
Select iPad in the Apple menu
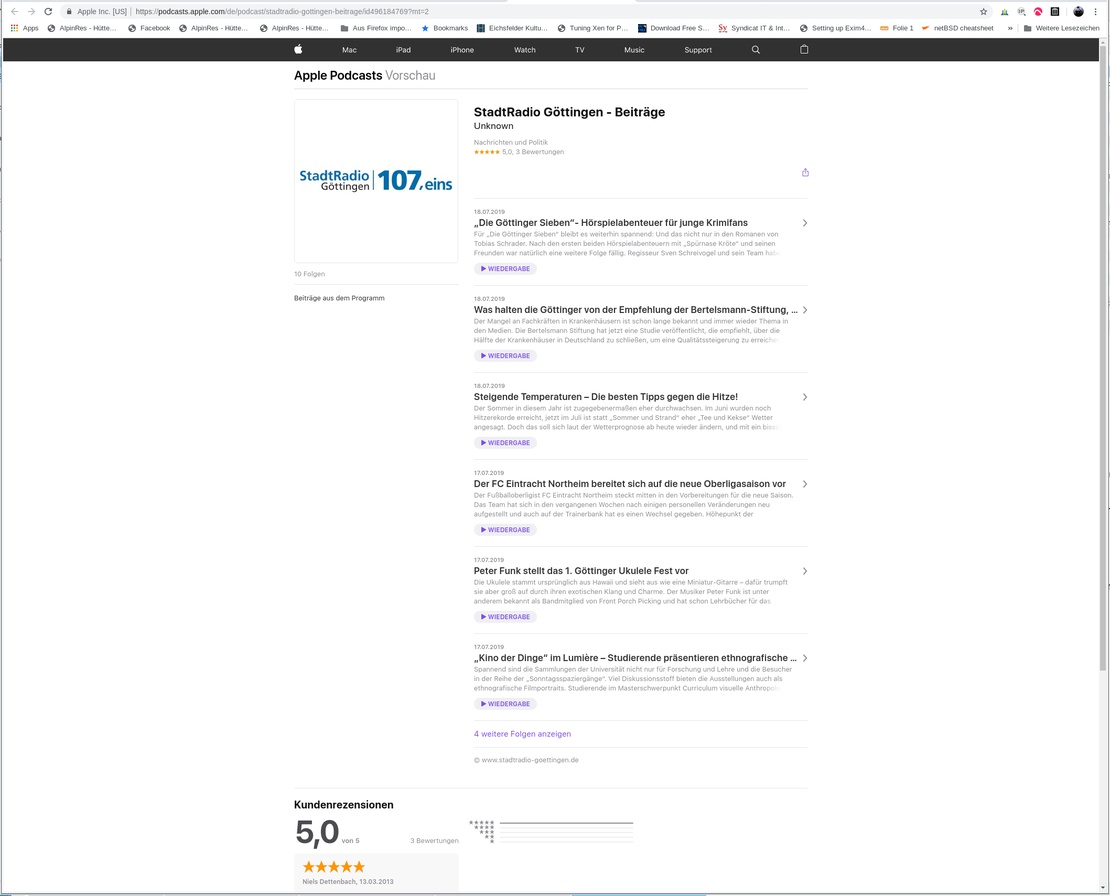403,50
